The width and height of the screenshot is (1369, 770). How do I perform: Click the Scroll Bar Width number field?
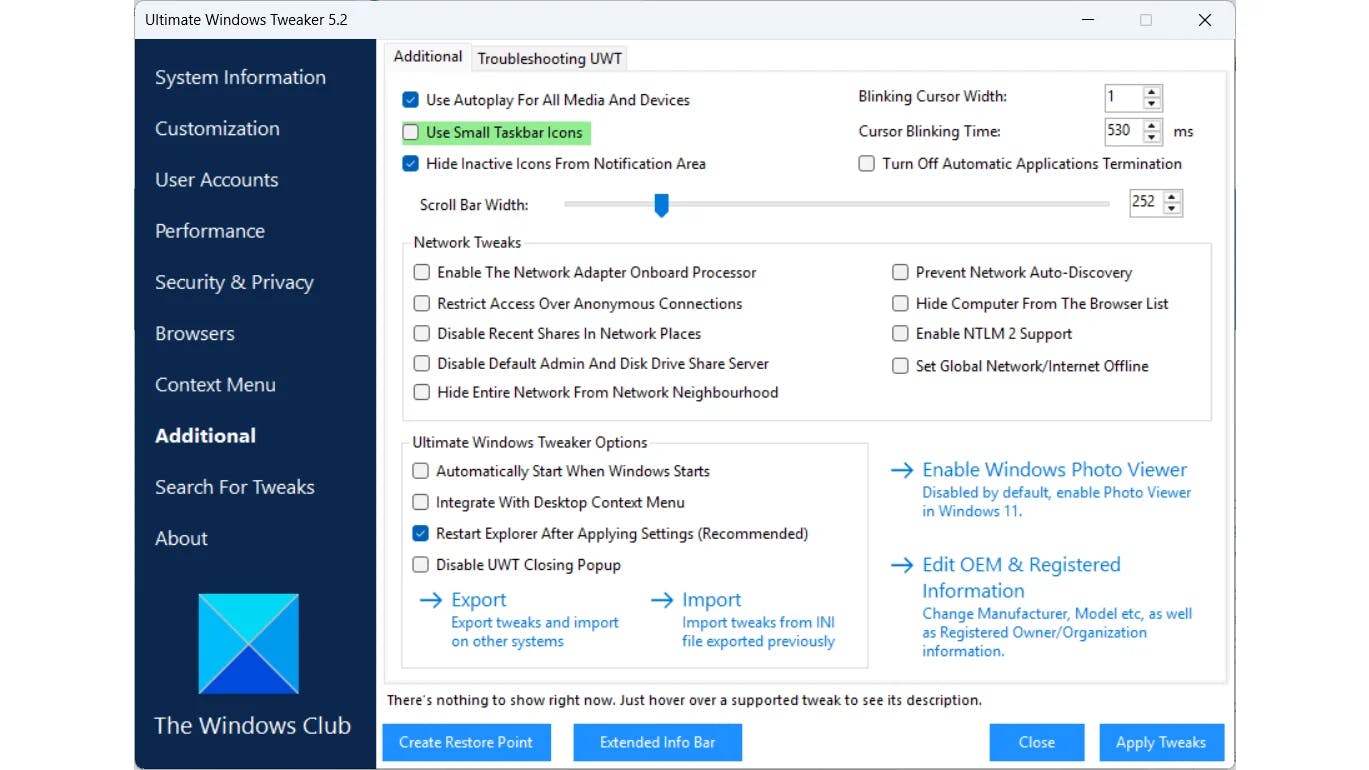[x=1146, y=202]
